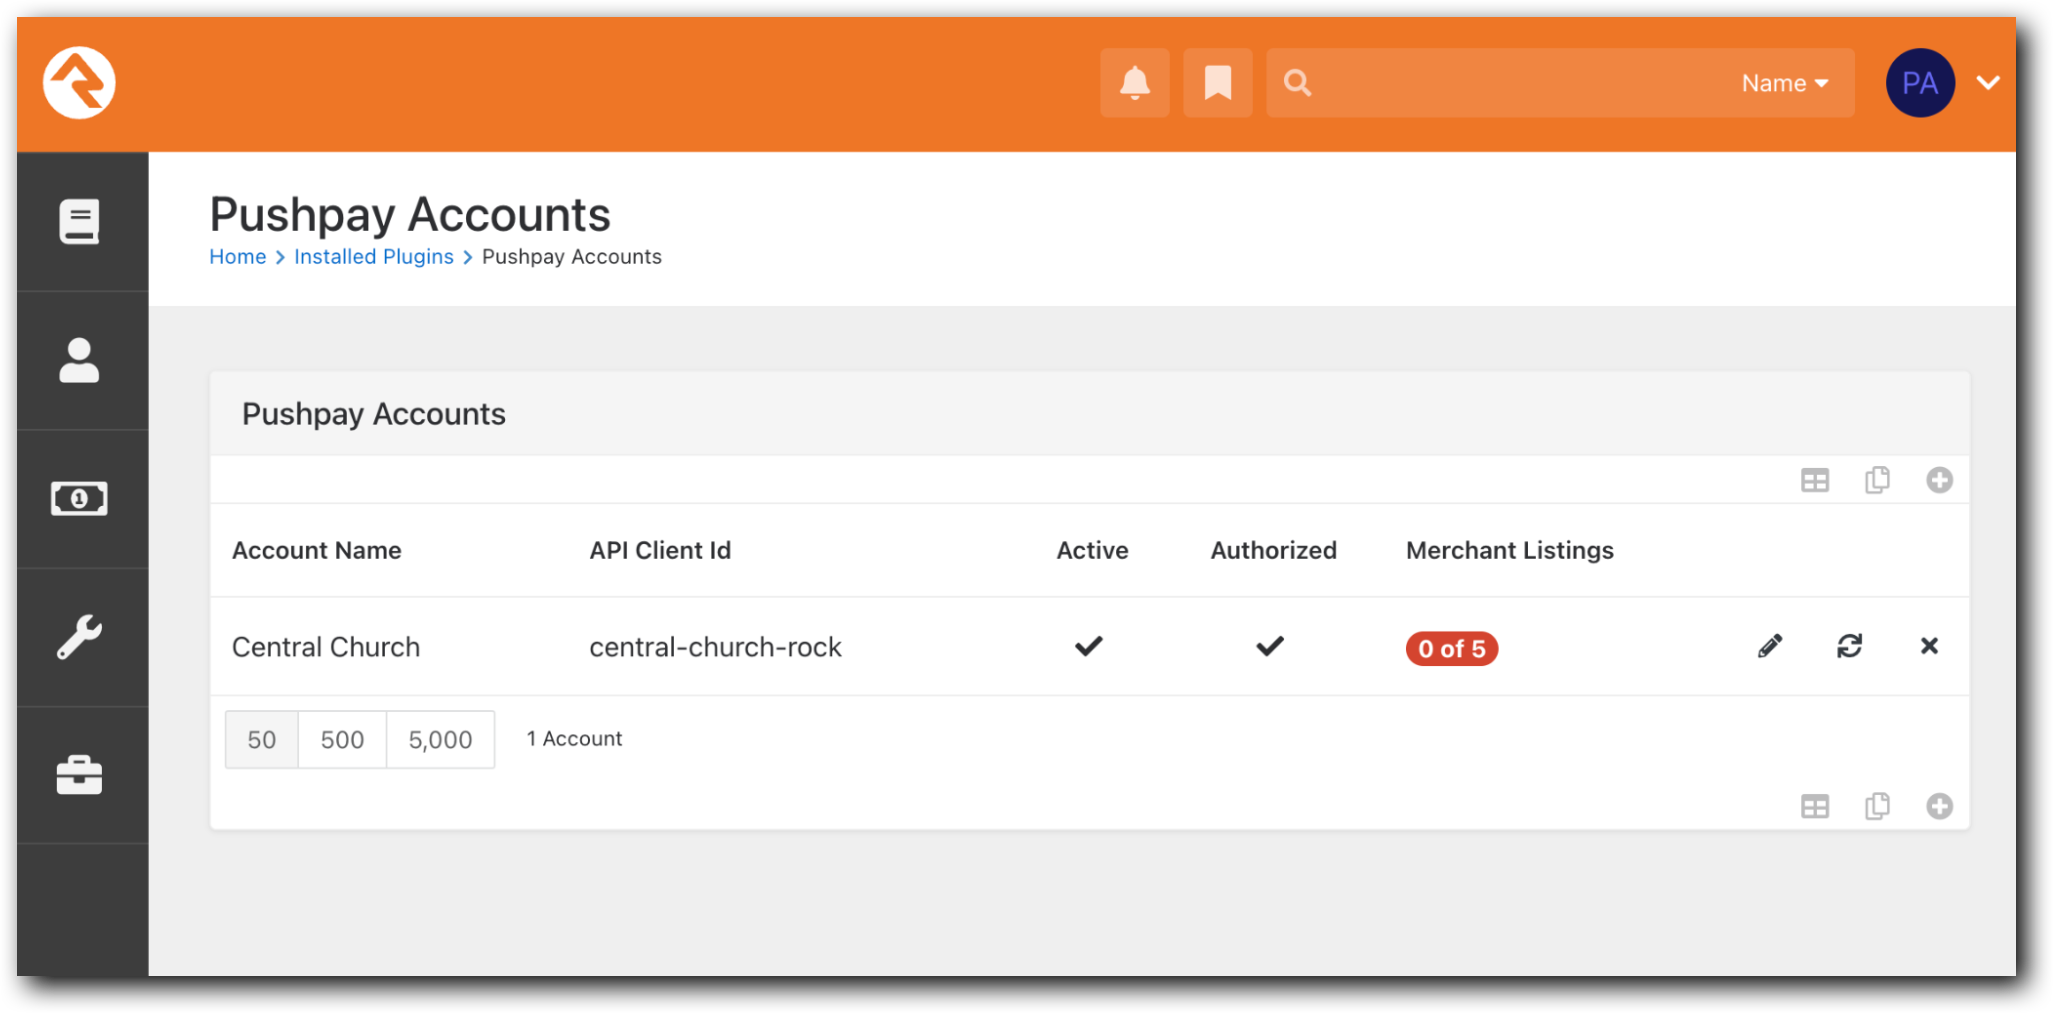Open the notifications bell
Screen dimensions: 2053x1013
[1134, 83]
